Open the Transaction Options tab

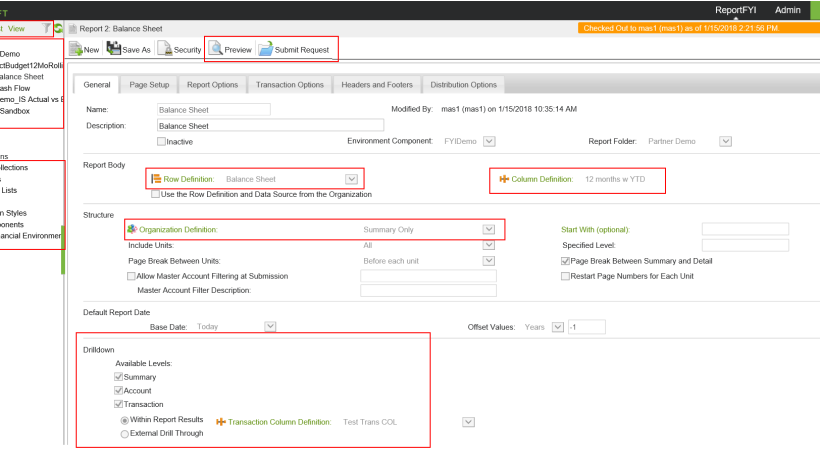290,85
